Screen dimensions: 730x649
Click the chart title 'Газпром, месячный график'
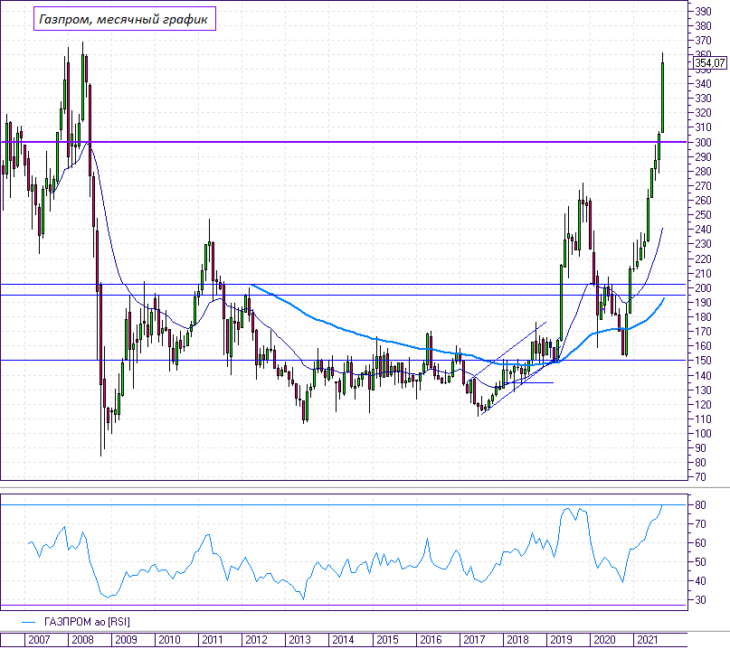pyautogui.click(x=124, y=19)
